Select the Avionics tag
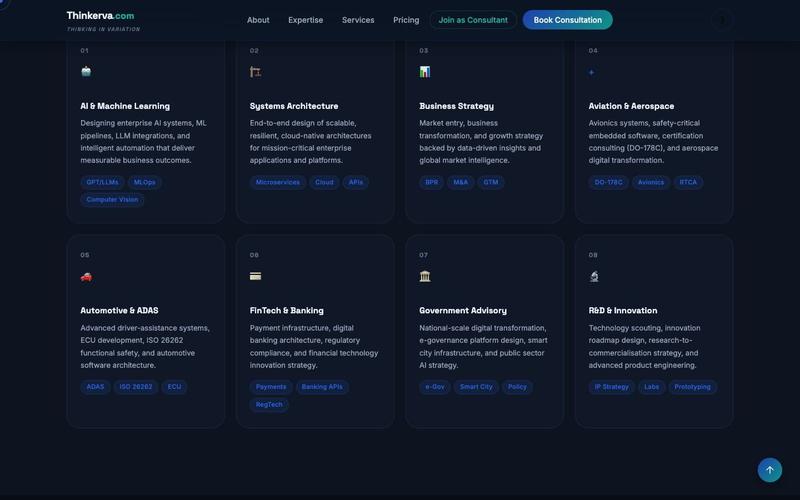 (651, 182)
